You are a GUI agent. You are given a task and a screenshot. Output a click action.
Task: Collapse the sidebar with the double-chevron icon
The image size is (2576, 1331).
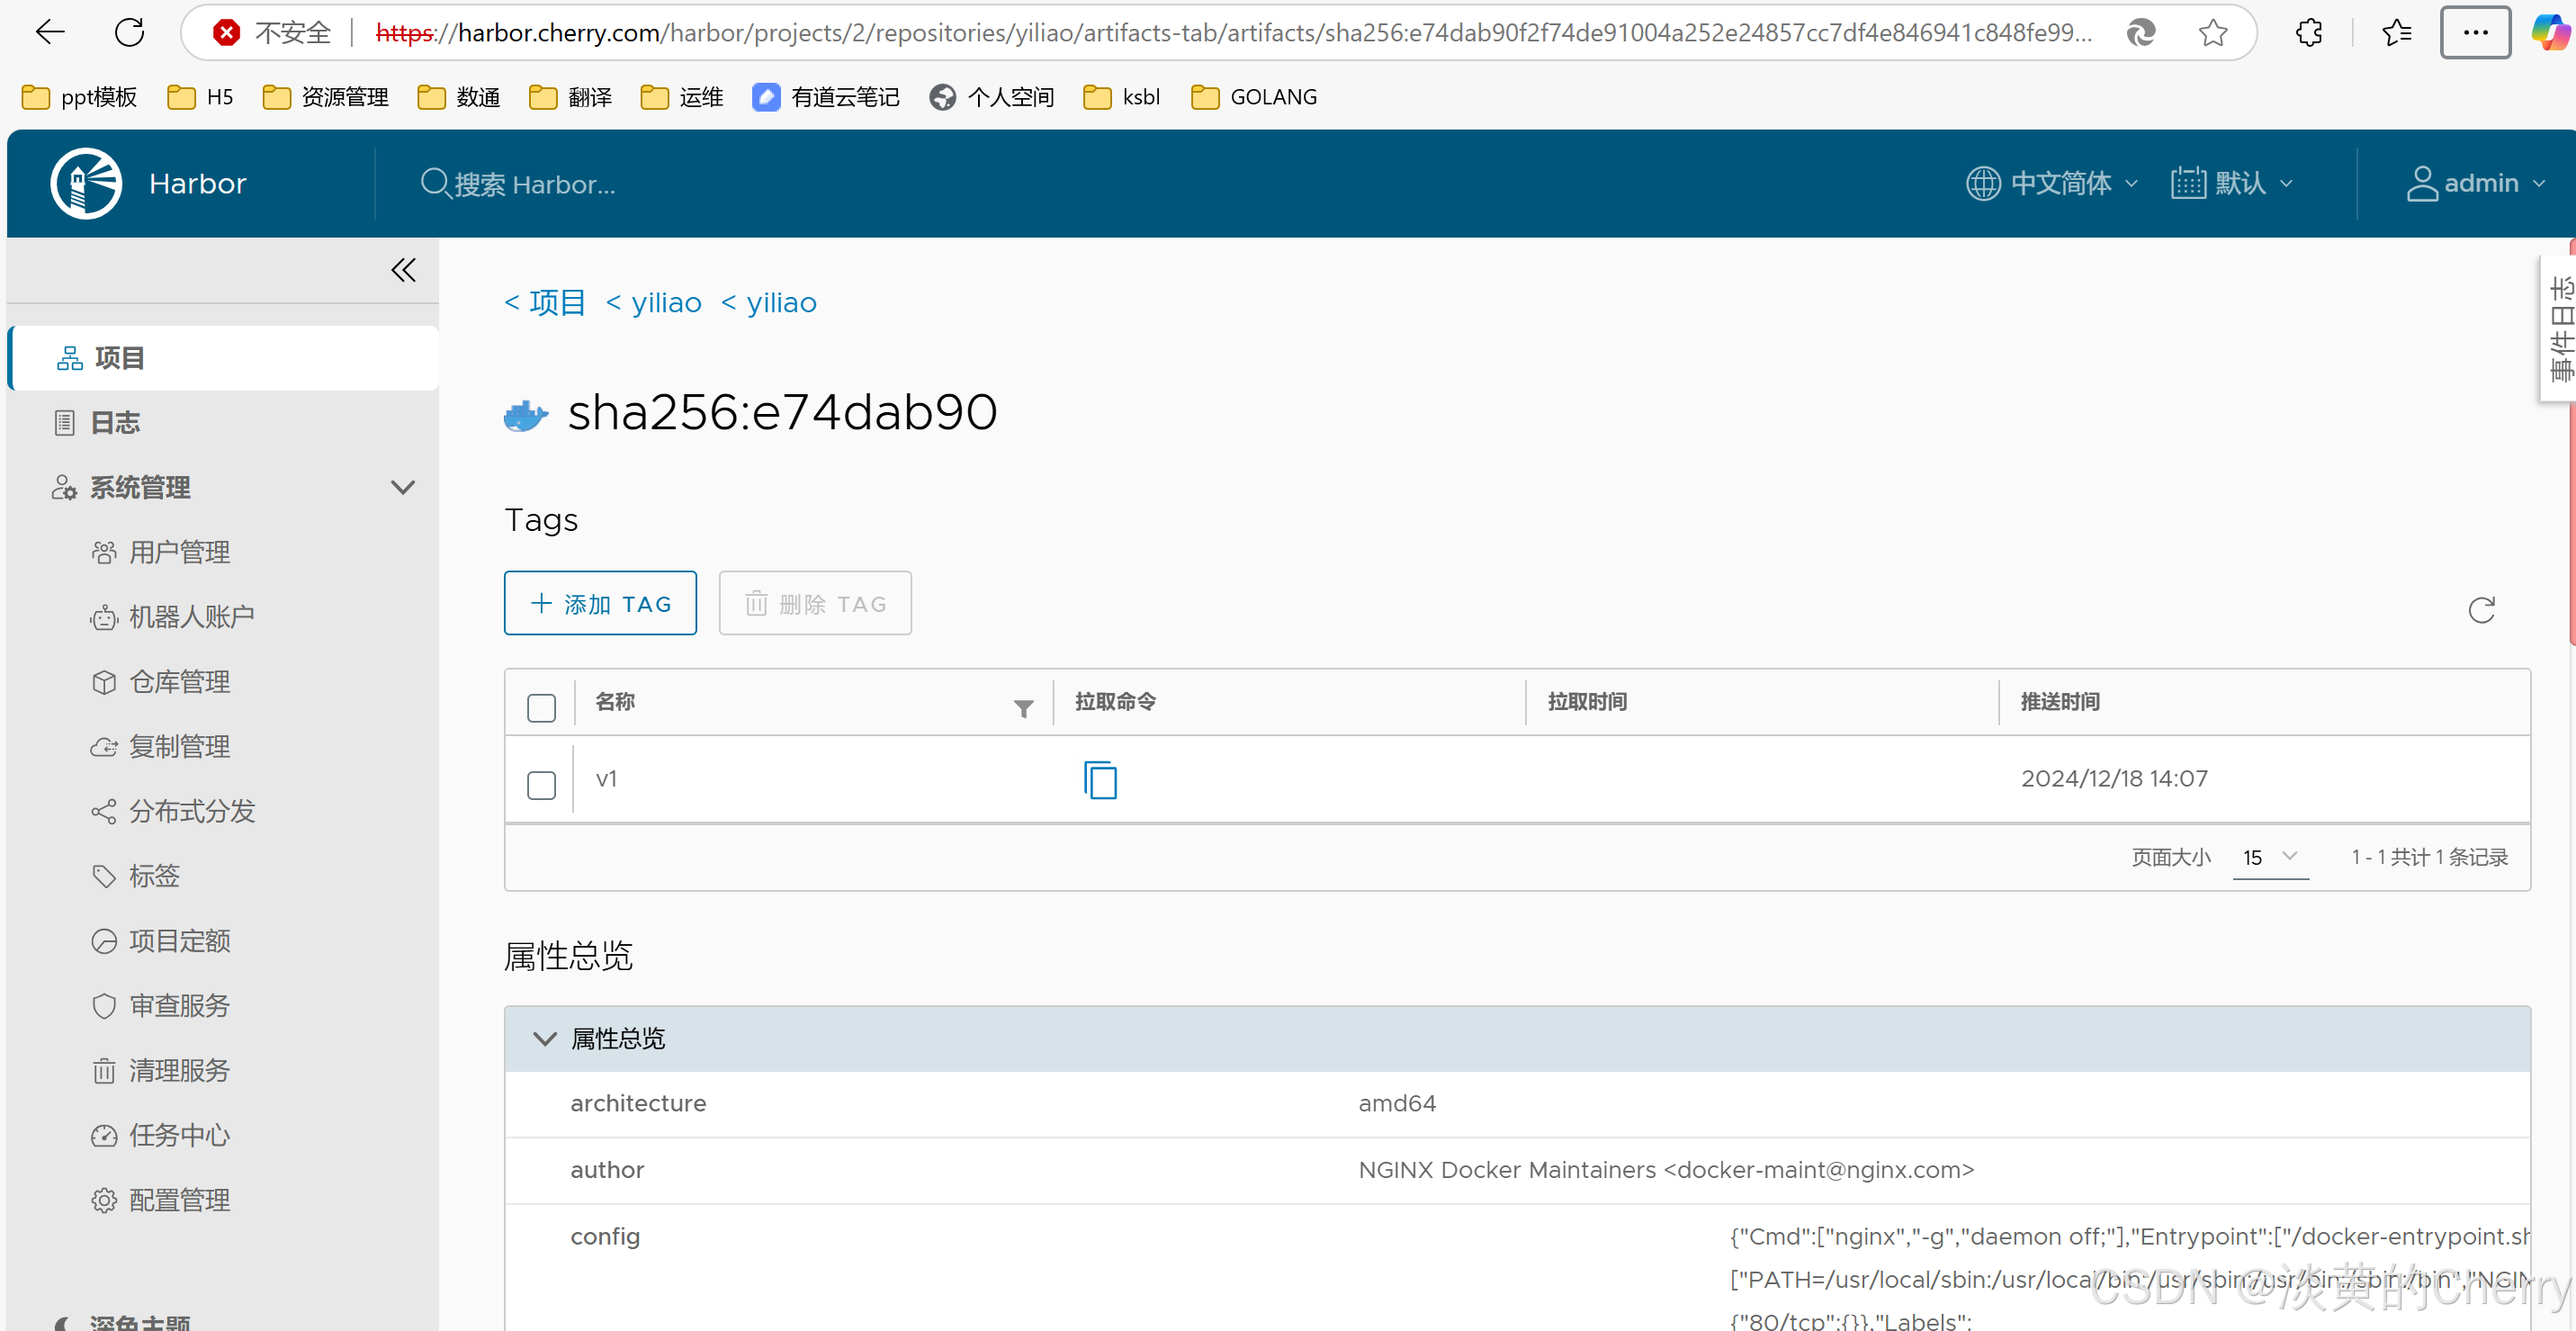(403, 270)
